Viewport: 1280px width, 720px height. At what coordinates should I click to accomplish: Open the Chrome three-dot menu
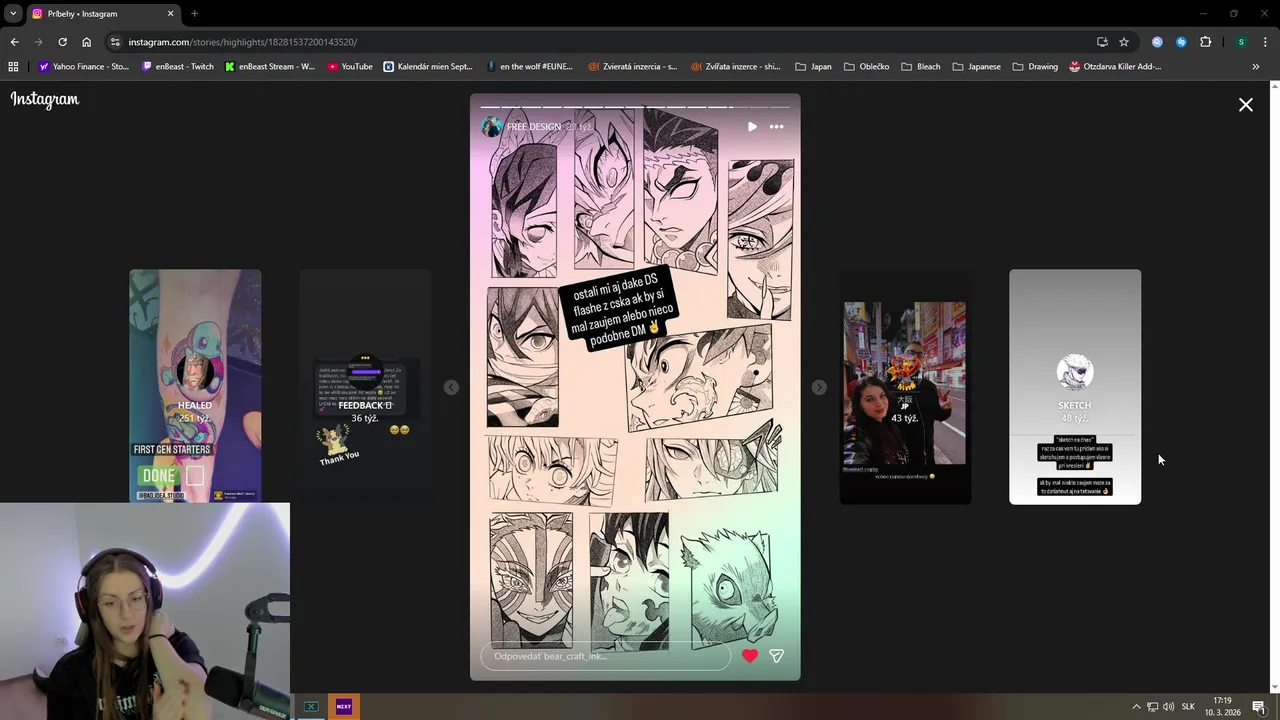coord(1266,42)
